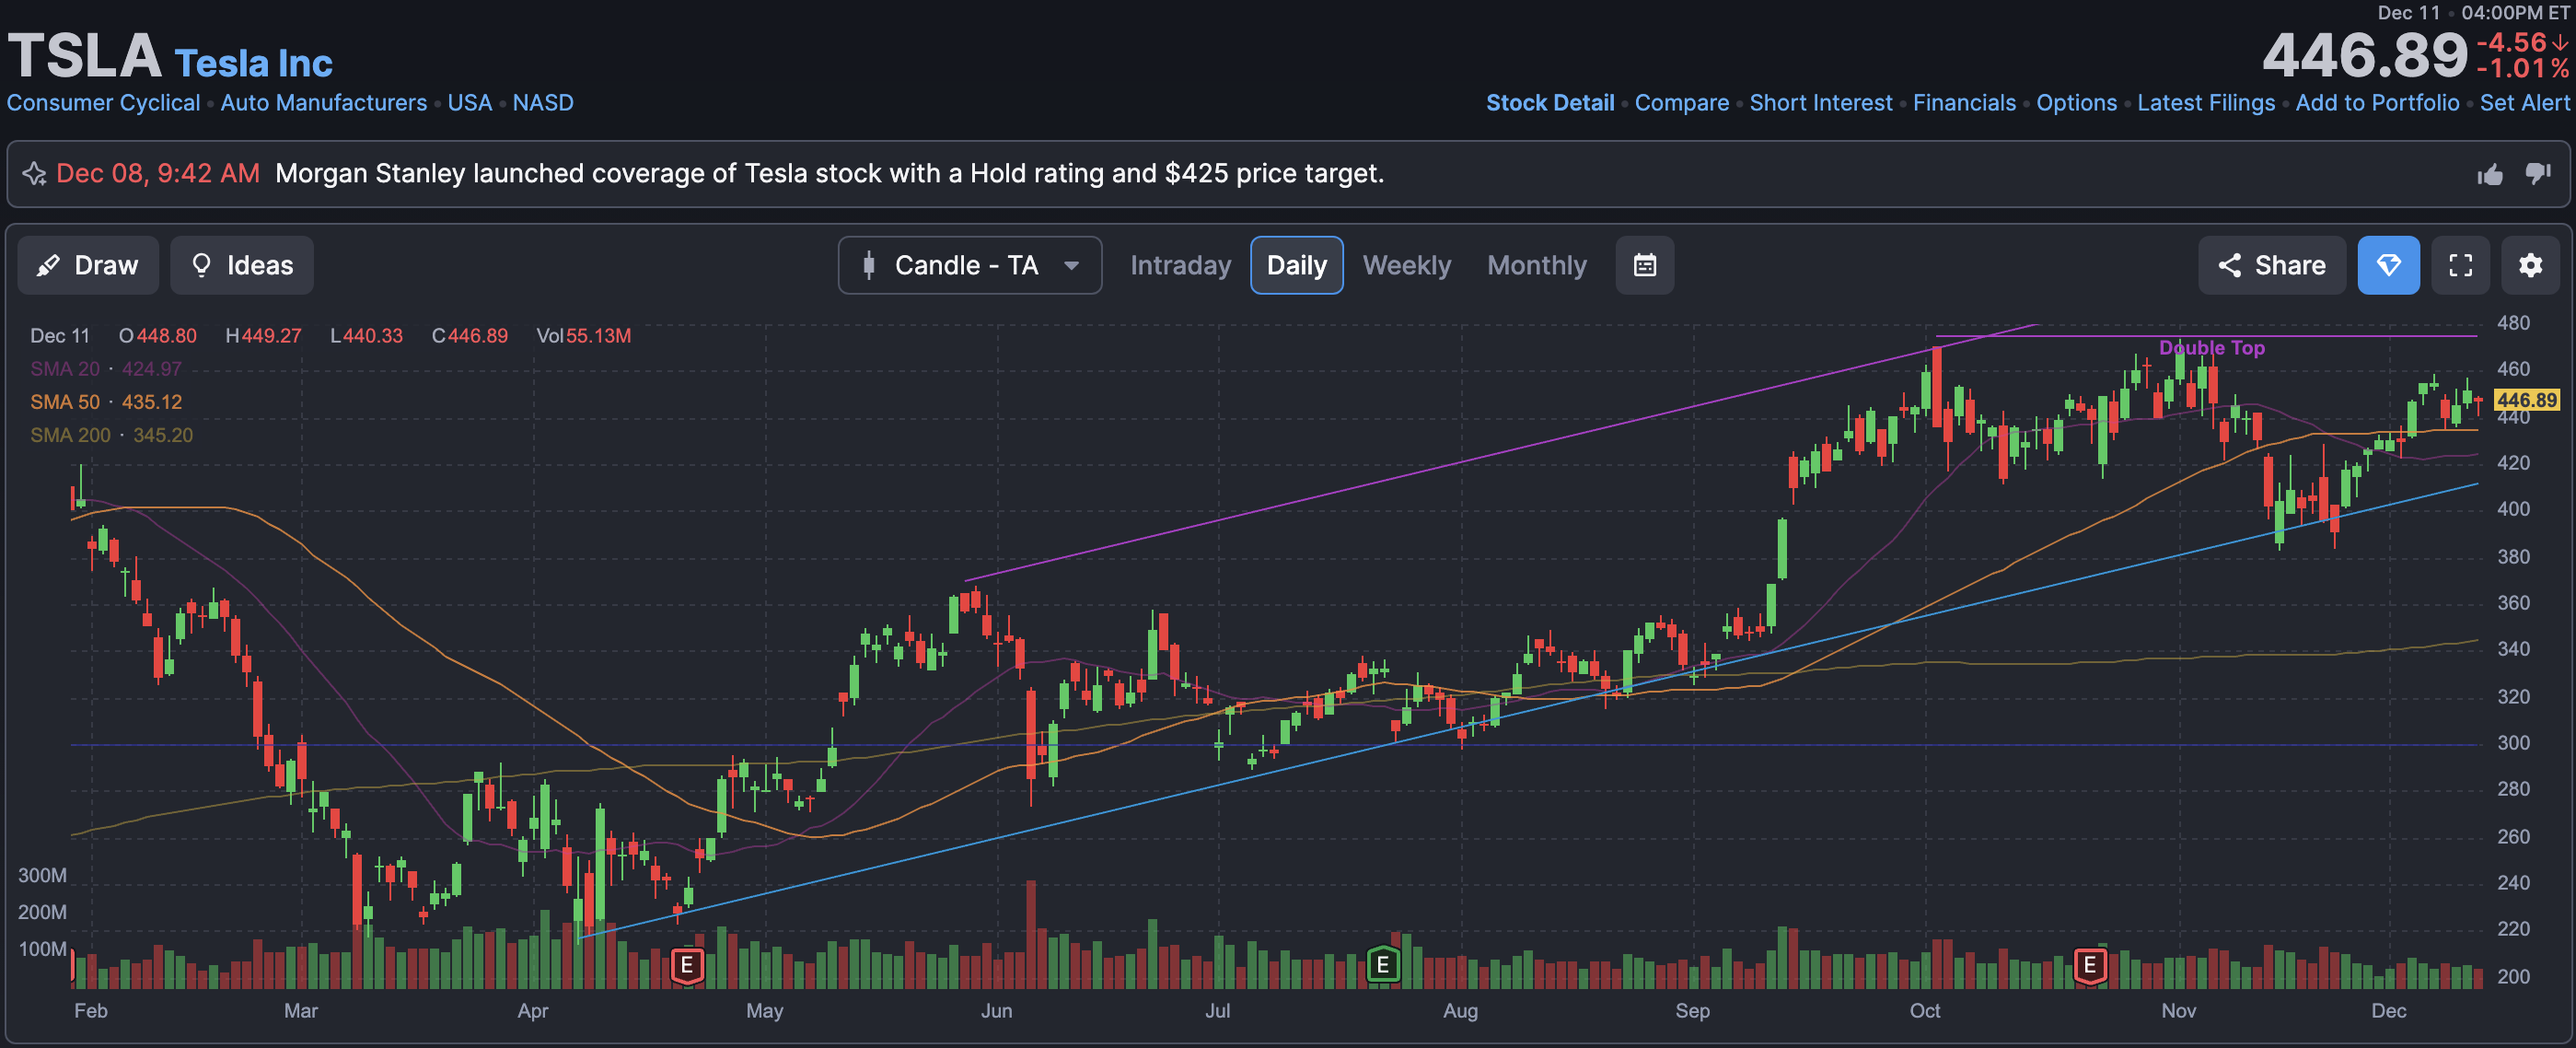
Task: Expand the Candle - TA chart type dropdown
Action: tap(969, 265)
